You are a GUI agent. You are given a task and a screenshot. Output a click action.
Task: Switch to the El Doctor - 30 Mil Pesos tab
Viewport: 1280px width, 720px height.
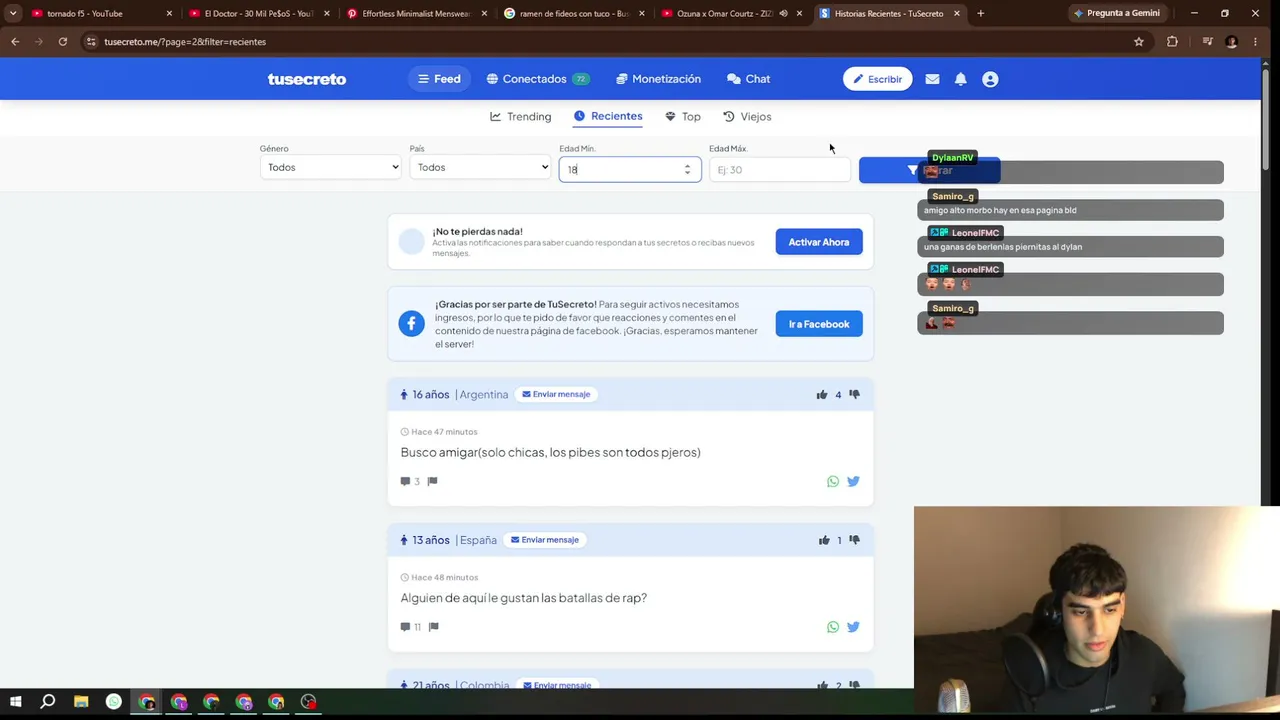(258, 13)
